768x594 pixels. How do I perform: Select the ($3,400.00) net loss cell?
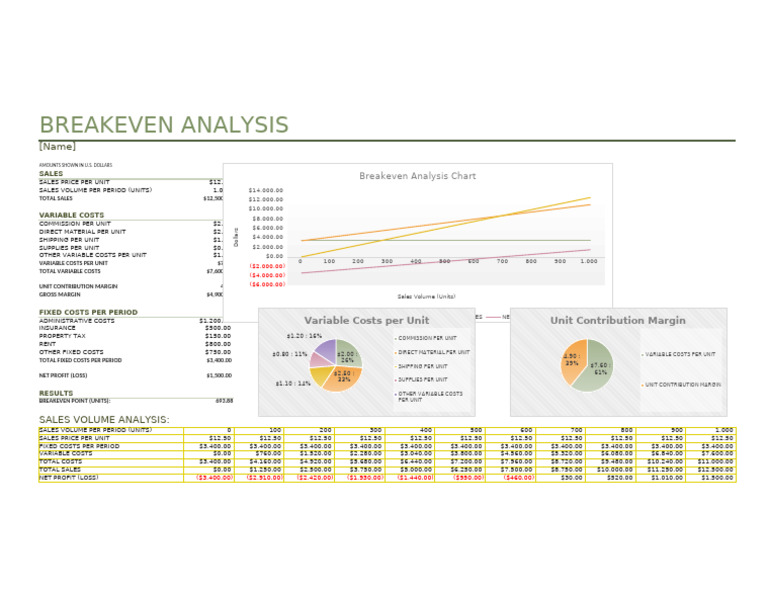click(209, 477)
